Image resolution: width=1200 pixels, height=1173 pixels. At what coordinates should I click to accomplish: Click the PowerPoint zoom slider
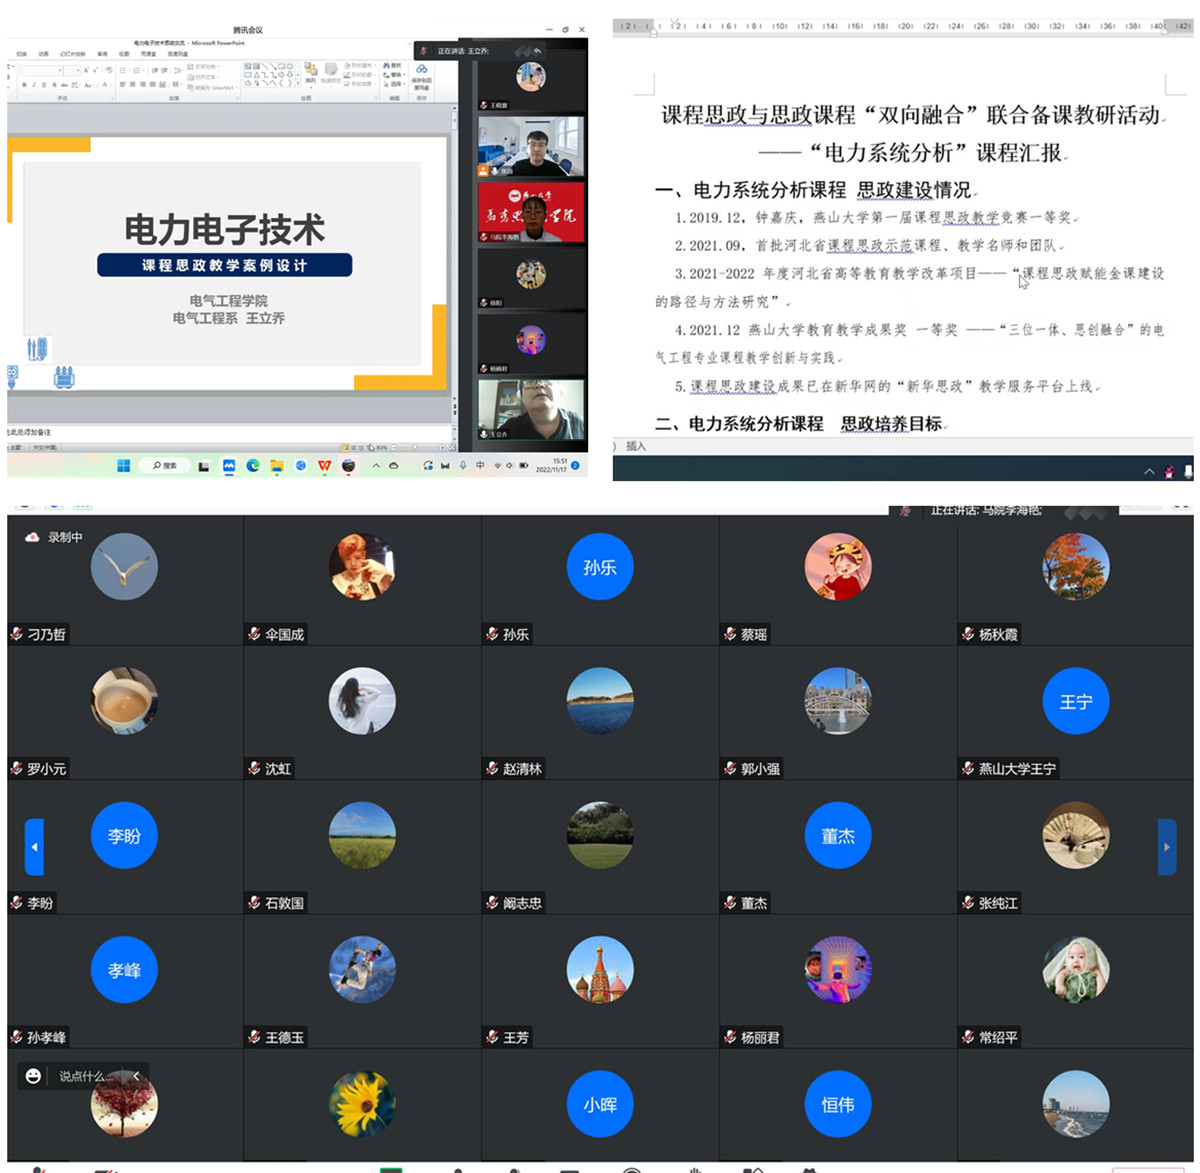[x=415, y=447]
